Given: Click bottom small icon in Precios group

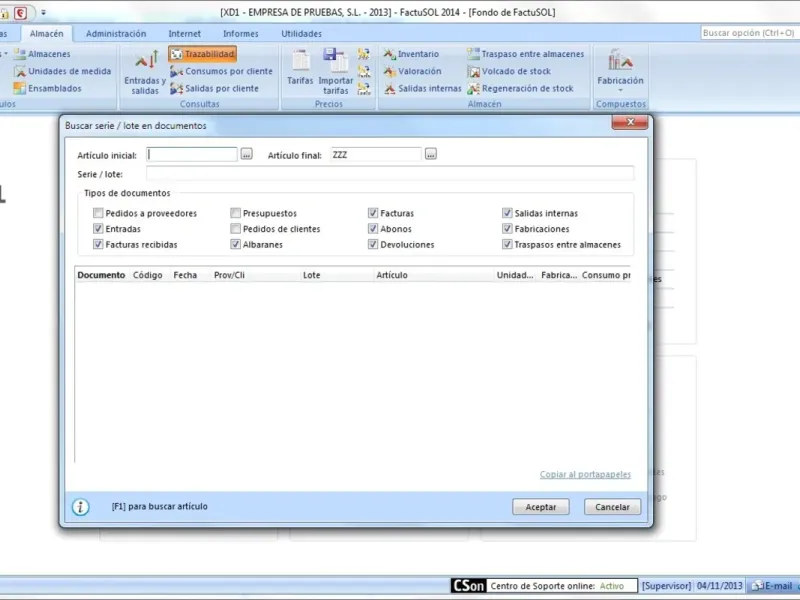Looking at the screenshot, I should pyautogui.click(x=364, y=88).
